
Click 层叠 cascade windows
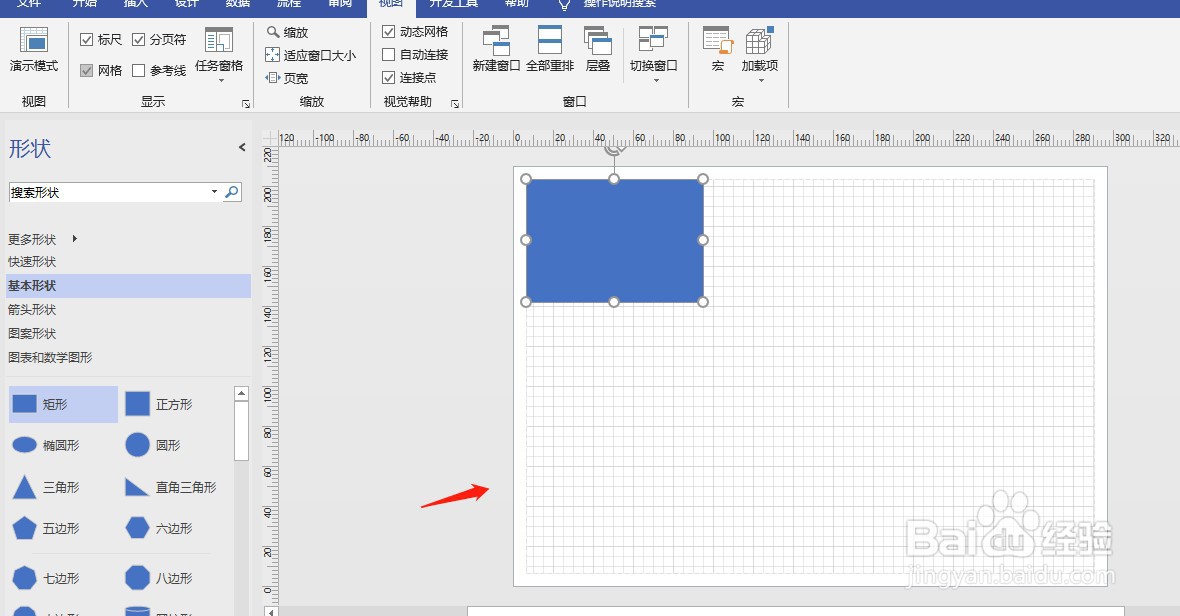click(x=598, y=50)
